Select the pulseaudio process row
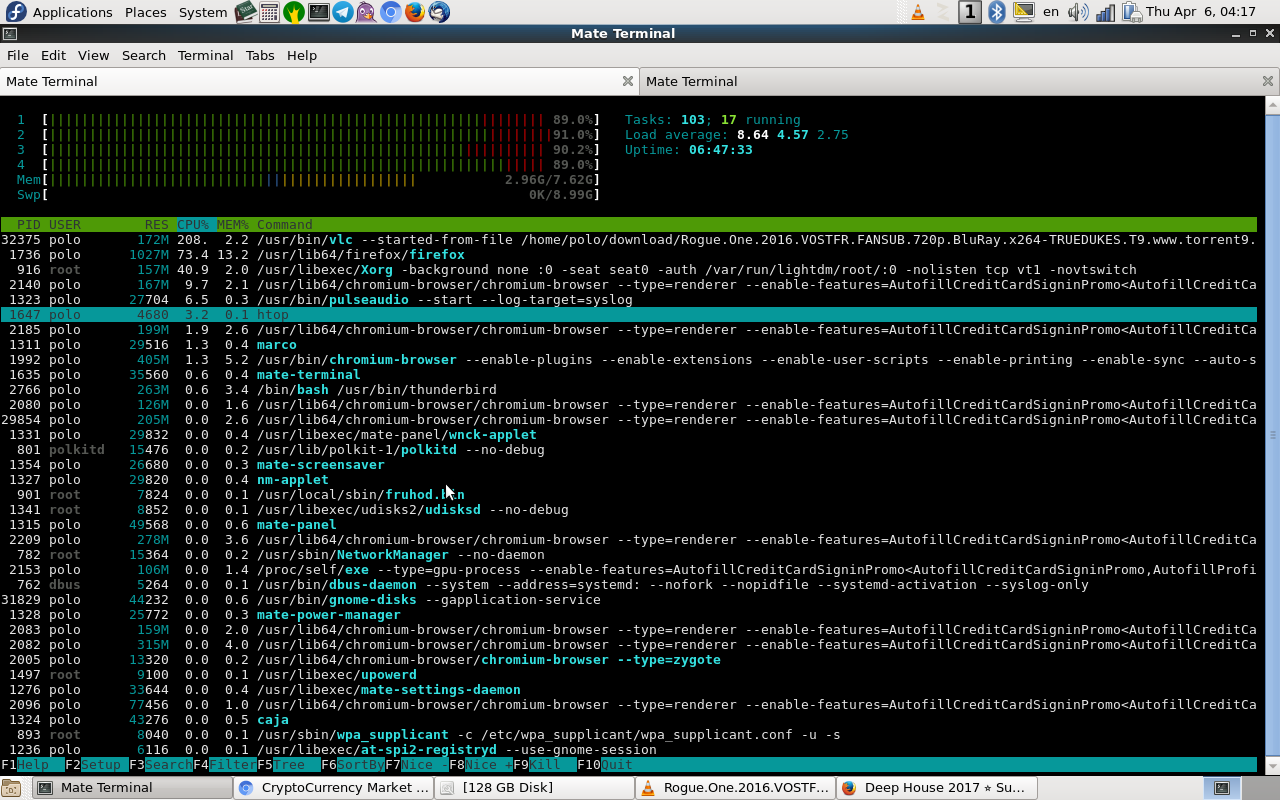The height and width of the screenshot is (800, 1280). coord(628,300)
